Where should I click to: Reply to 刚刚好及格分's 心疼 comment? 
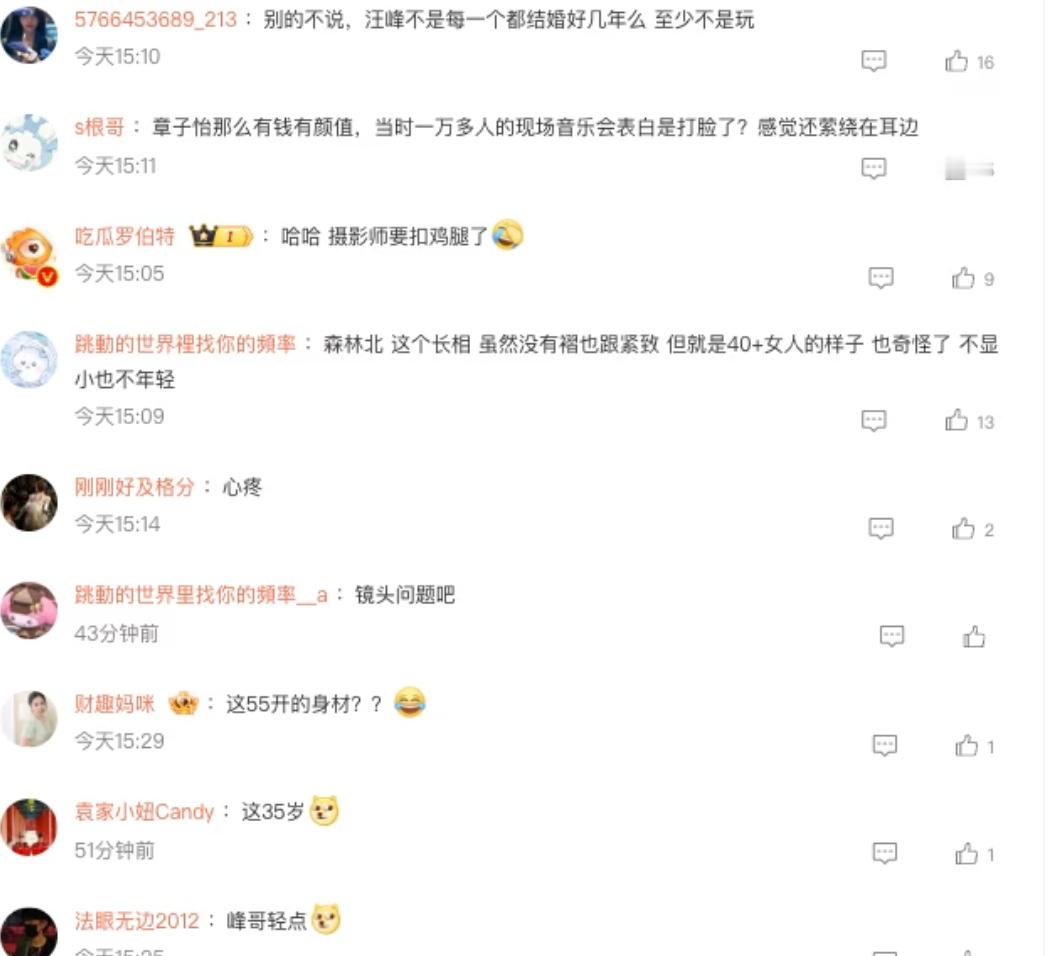pyautogui.click(x=881, y=529)
